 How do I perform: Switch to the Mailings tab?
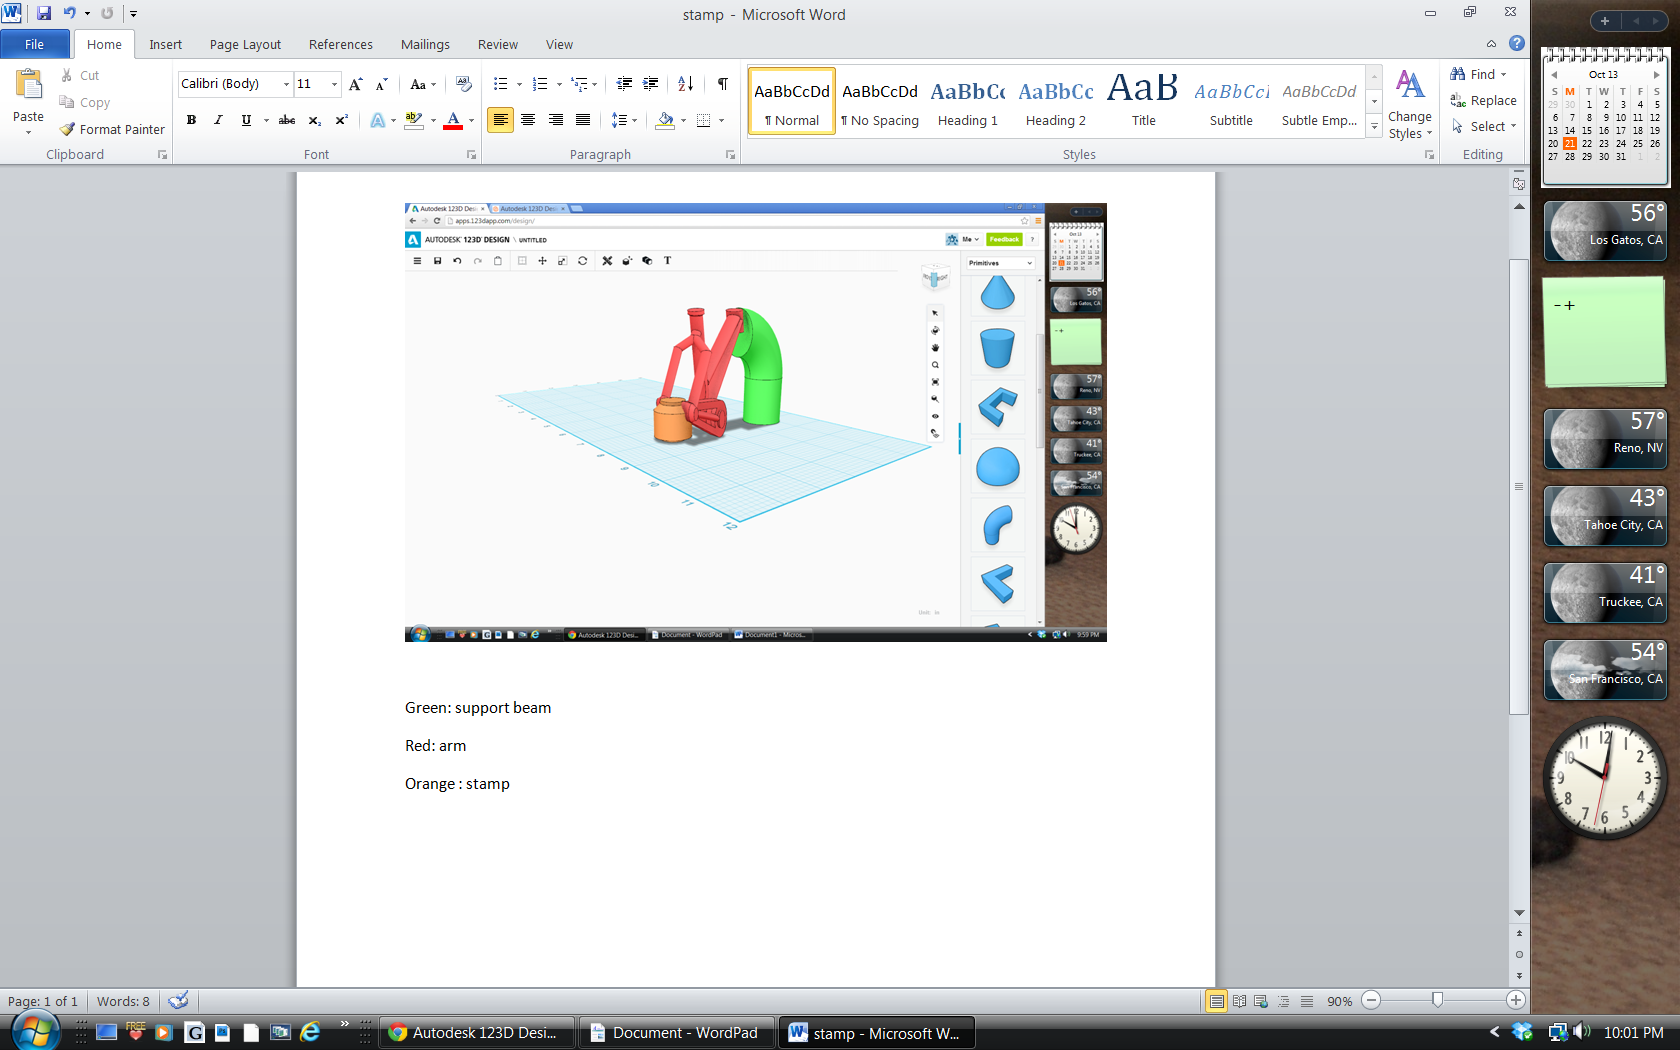click(x=425, y=44)
